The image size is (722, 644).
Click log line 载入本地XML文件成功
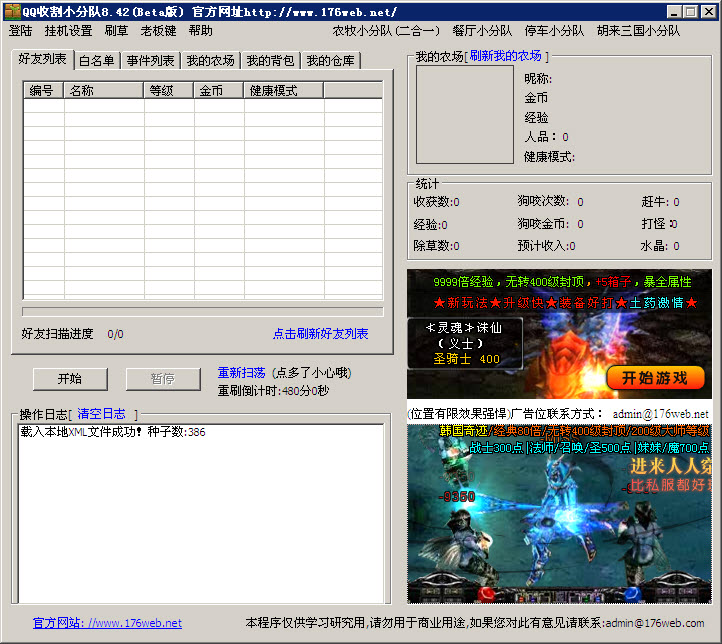(x=113, y=432)
